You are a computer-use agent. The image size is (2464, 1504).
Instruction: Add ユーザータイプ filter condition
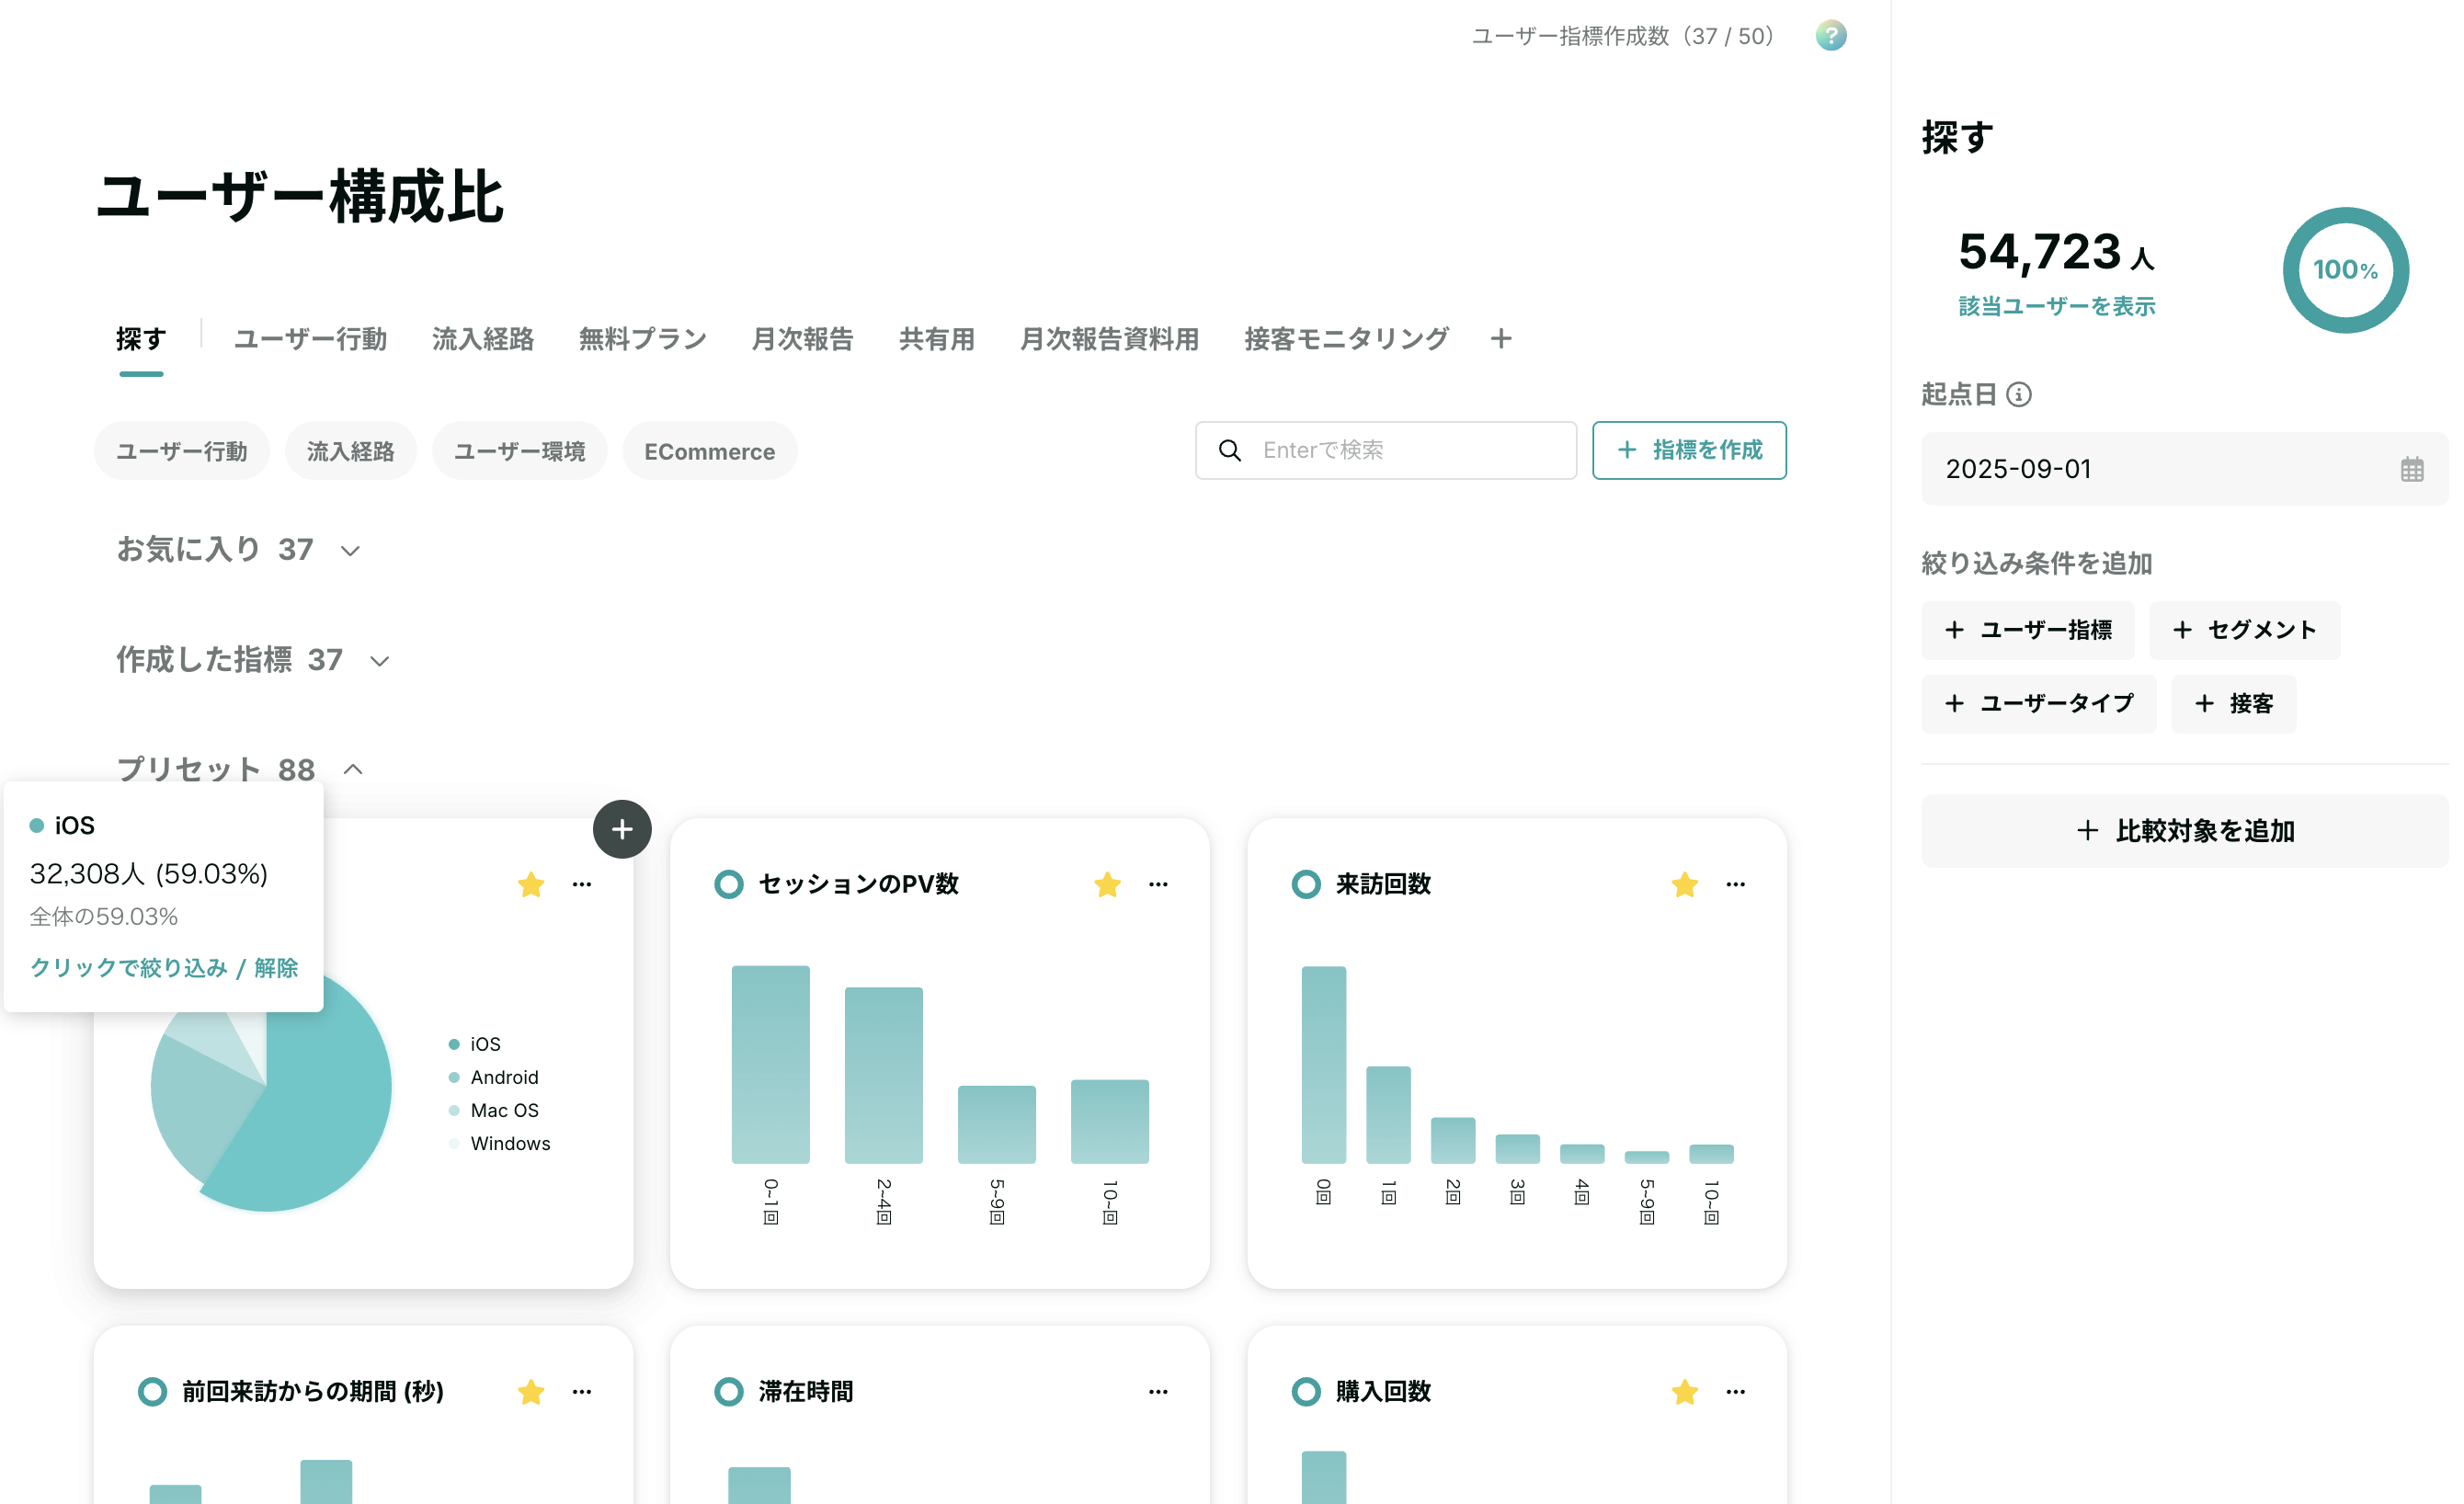click(x=2038, y=704)
